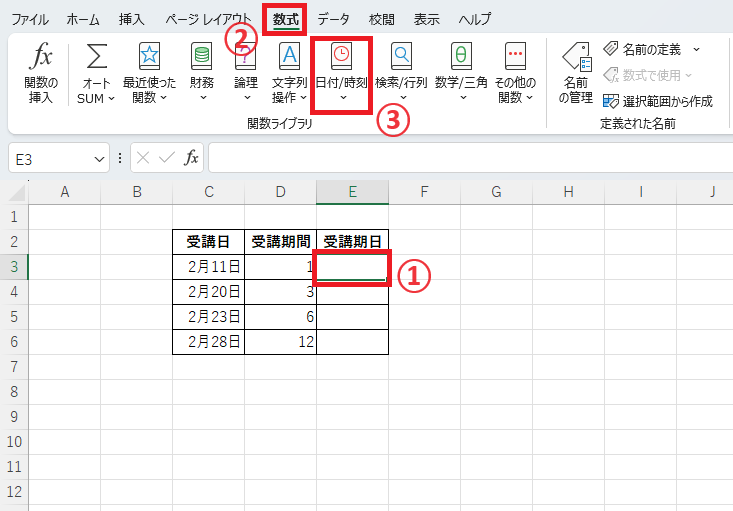Expand the 数学/三角 dropdown chevron
Screen dimensions: 733x511
pyautogui.click(x=463, y=98)
